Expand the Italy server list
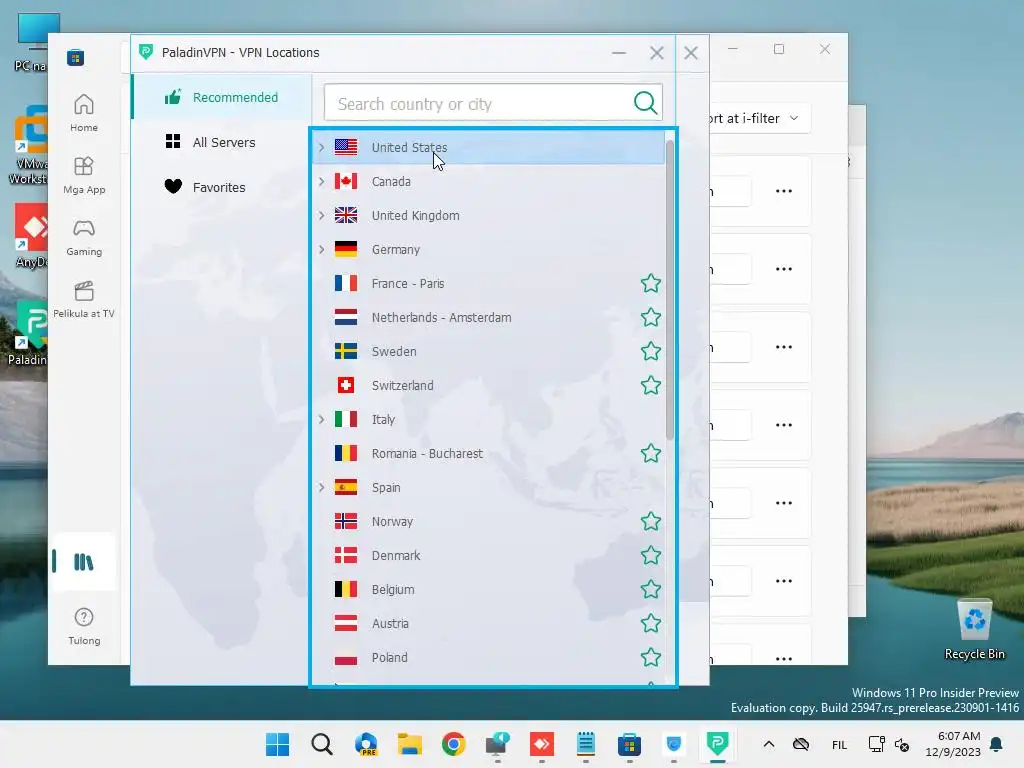1024x768 pixels. (x=321, y=419)
